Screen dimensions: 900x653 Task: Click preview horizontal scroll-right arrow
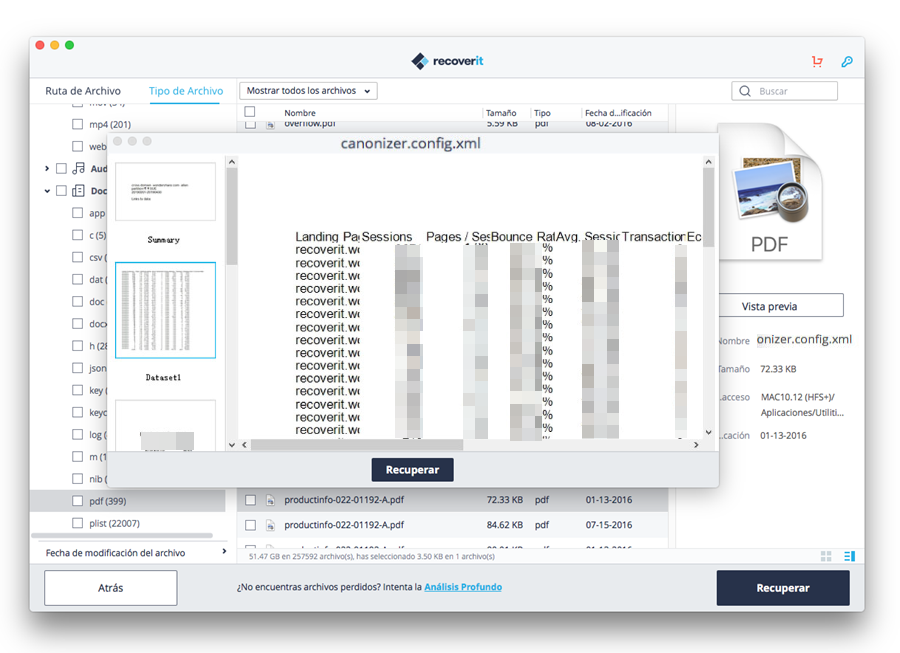696,445
